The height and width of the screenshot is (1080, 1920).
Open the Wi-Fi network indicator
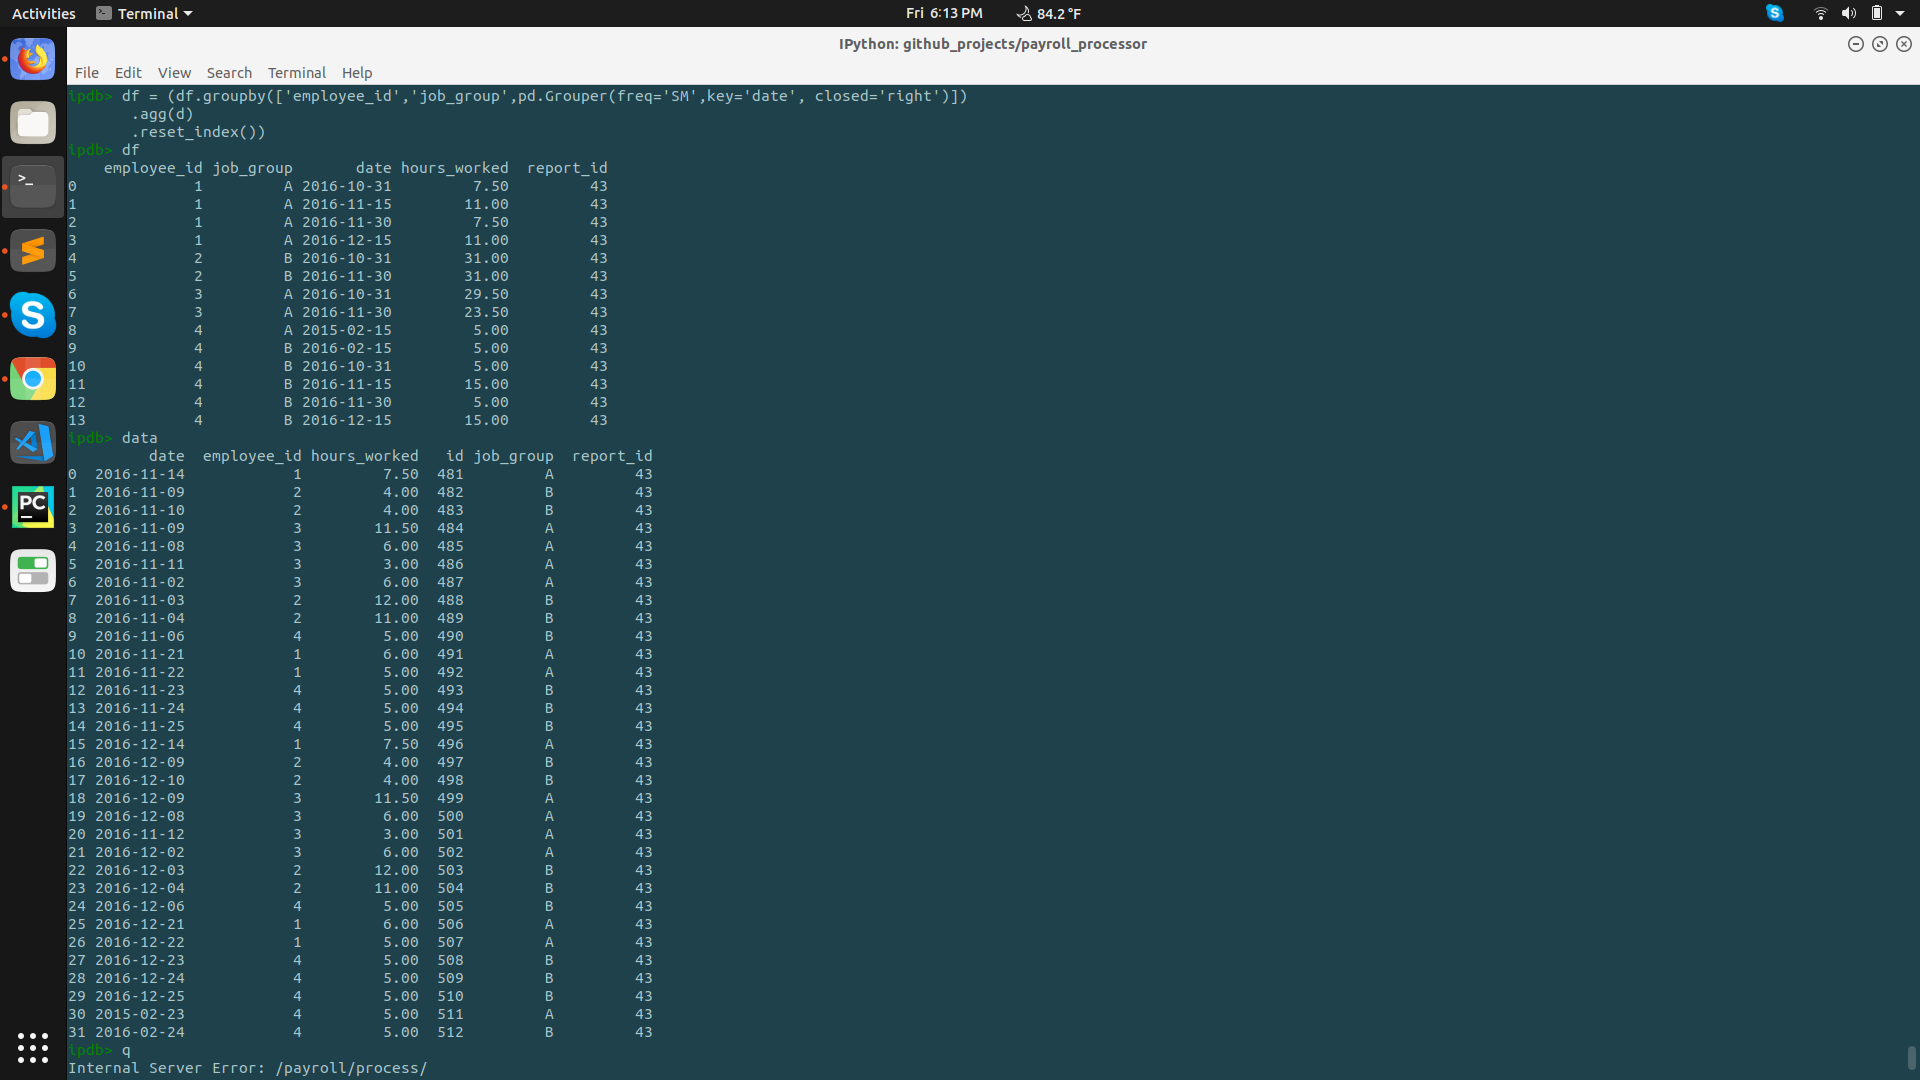(1821, 13)
